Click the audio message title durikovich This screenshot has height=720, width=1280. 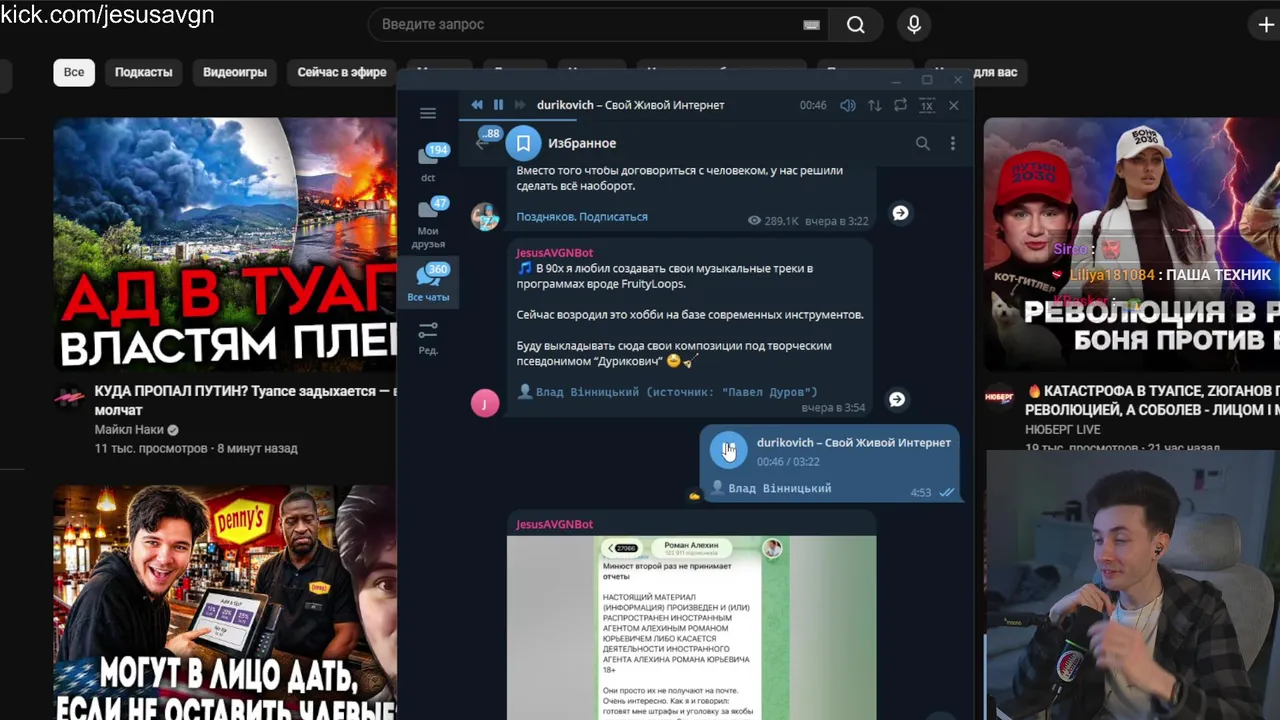pyautogui.click(x=854, y=442)
